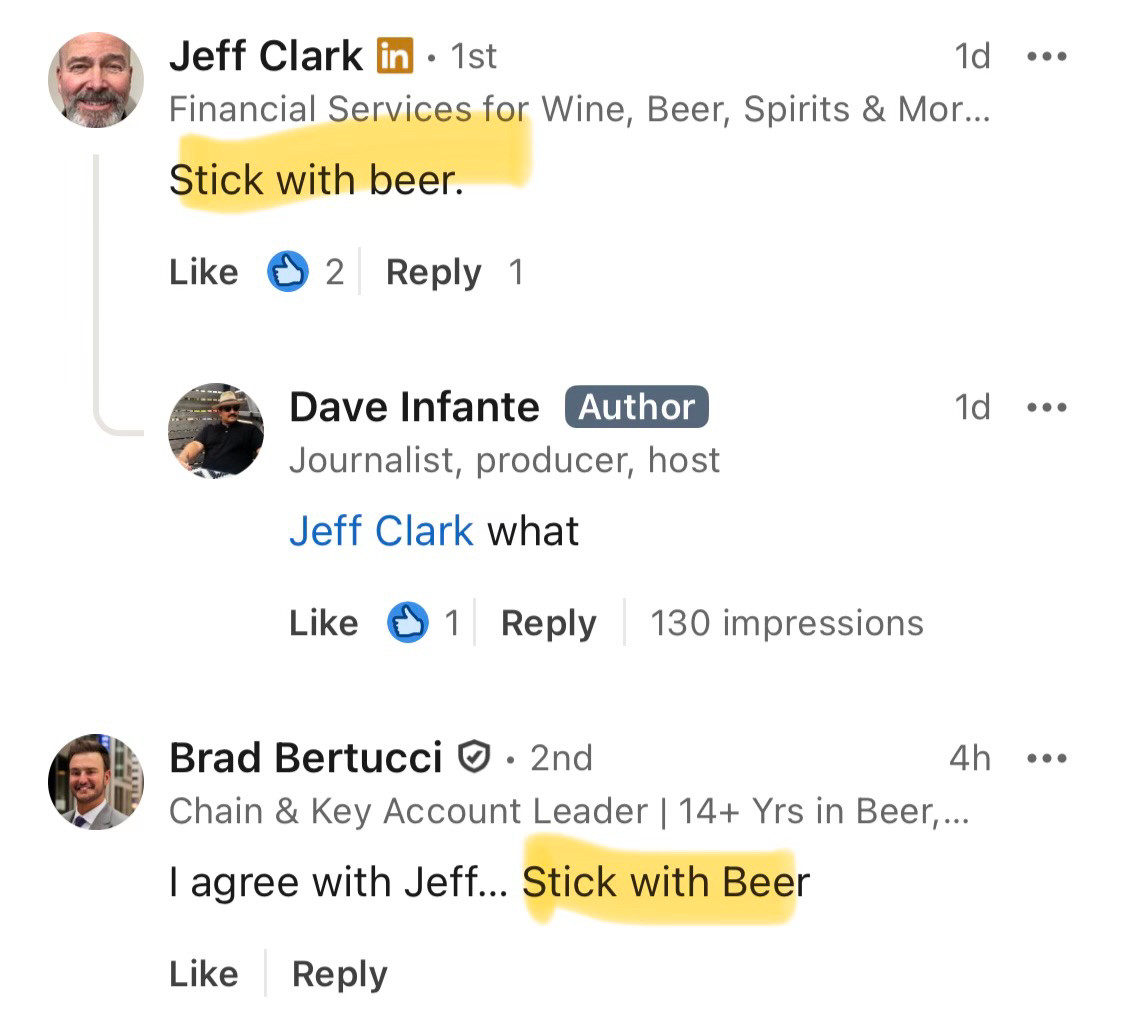The image size is (1125, 1013).
Task: Open Brad Bertucci's profile picture
Action: [x=95, y=782]
